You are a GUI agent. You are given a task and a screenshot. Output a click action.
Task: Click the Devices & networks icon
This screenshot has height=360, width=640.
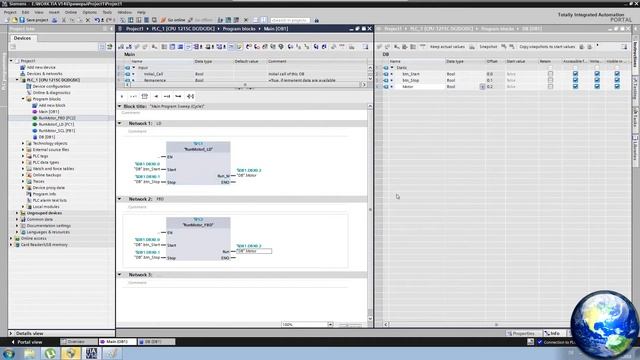point(22,73)
